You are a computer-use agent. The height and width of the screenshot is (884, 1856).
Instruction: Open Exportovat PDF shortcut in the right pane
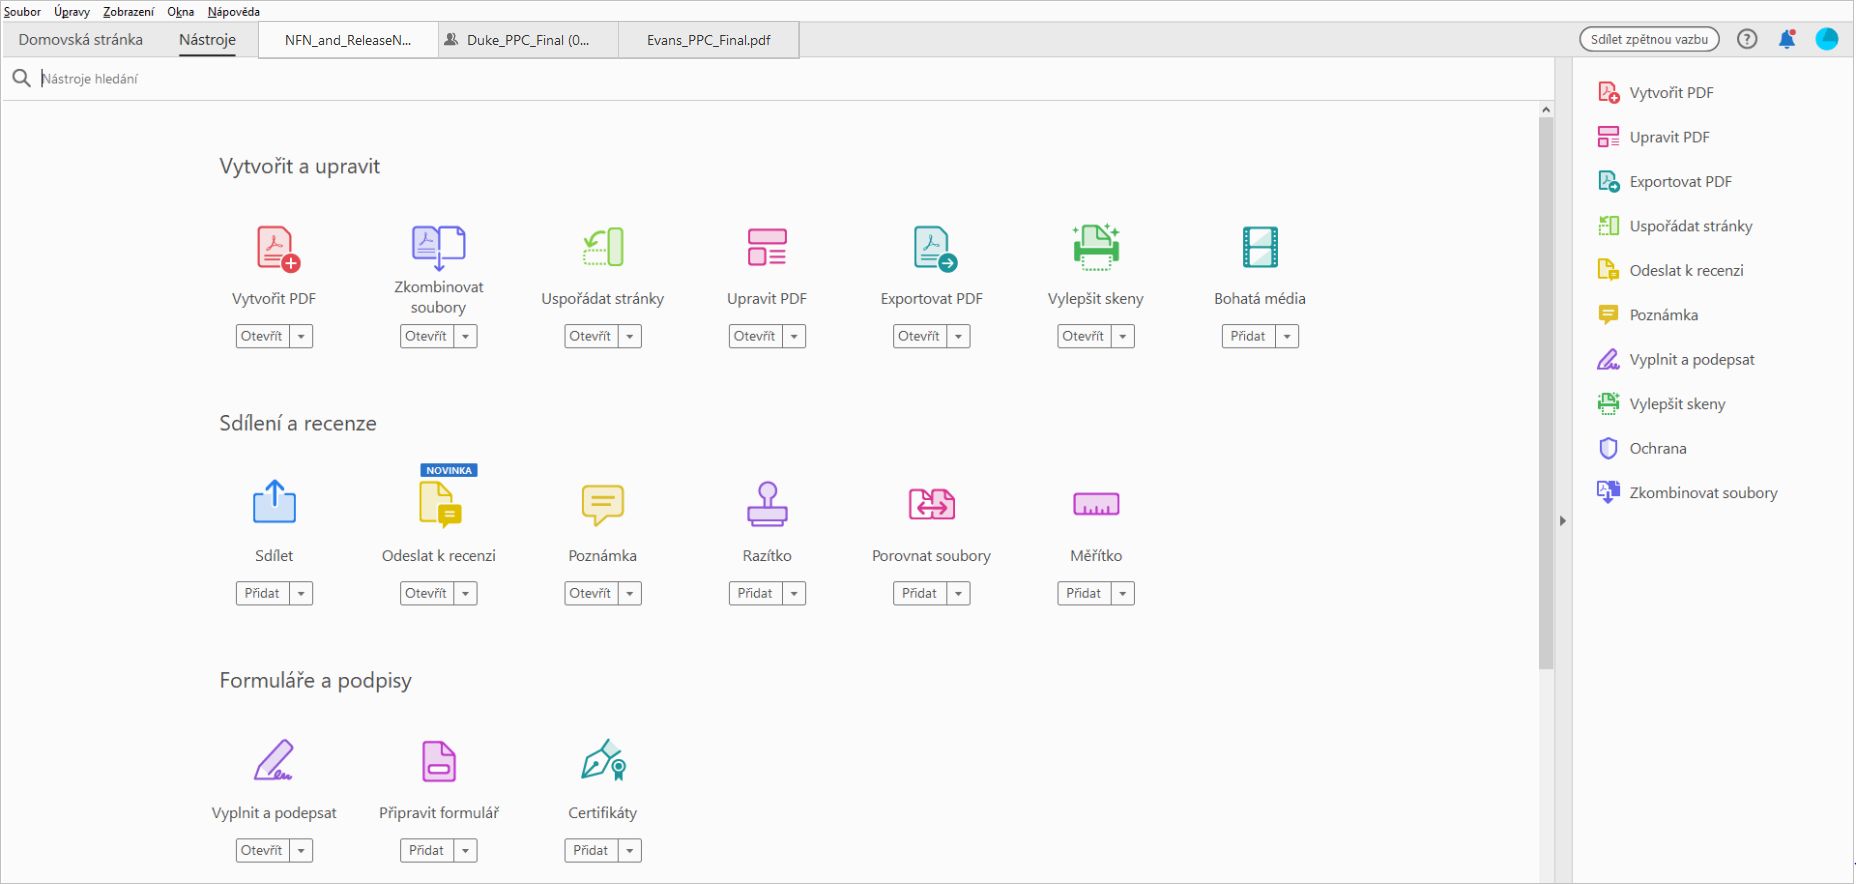point(1665,182)
